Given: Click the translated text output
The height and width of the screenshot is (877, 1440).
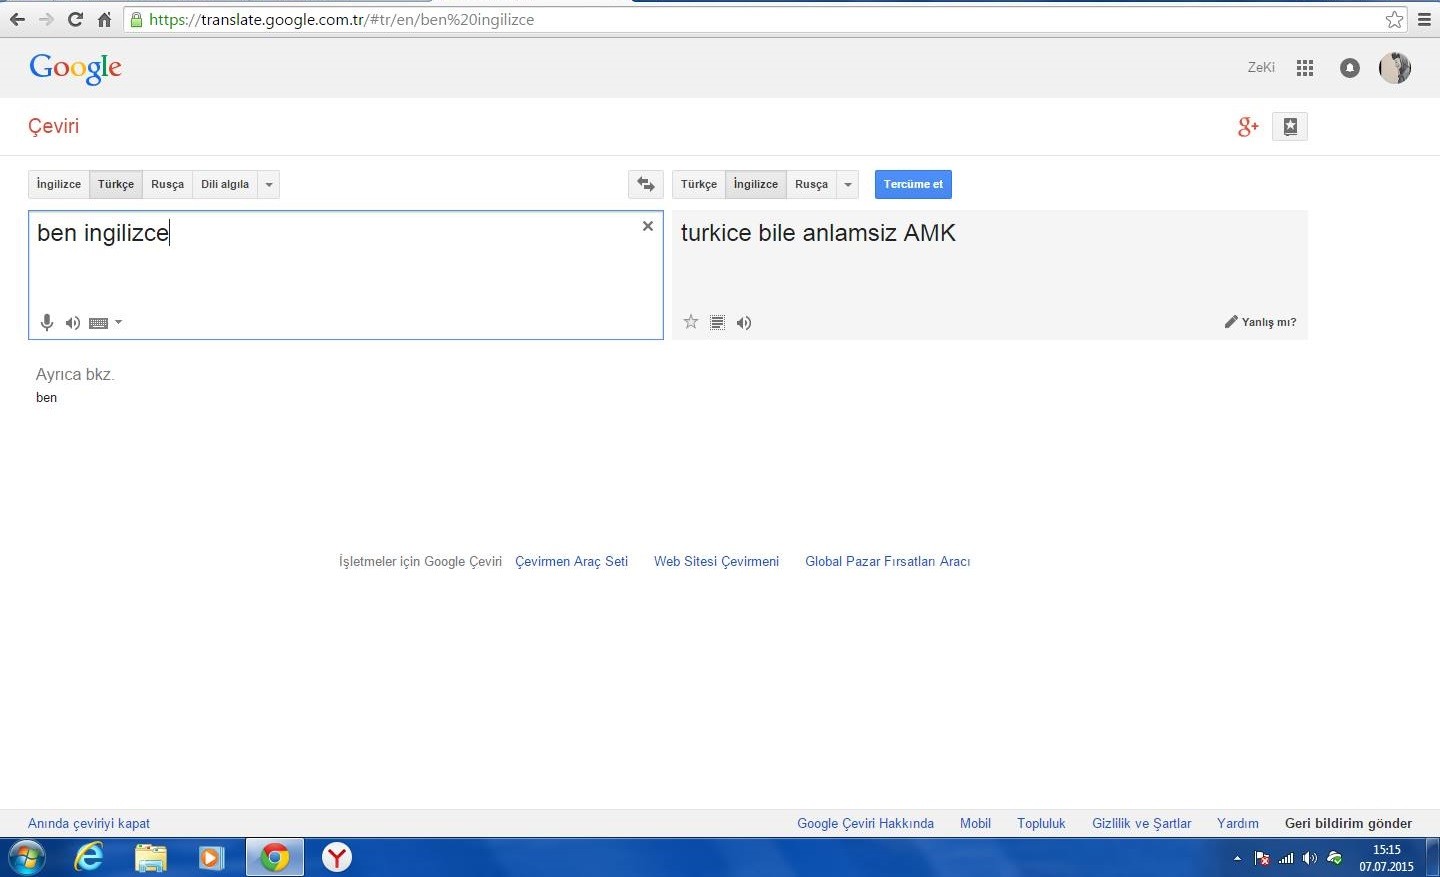Looking at the screenshot, I should click(818, 233).
